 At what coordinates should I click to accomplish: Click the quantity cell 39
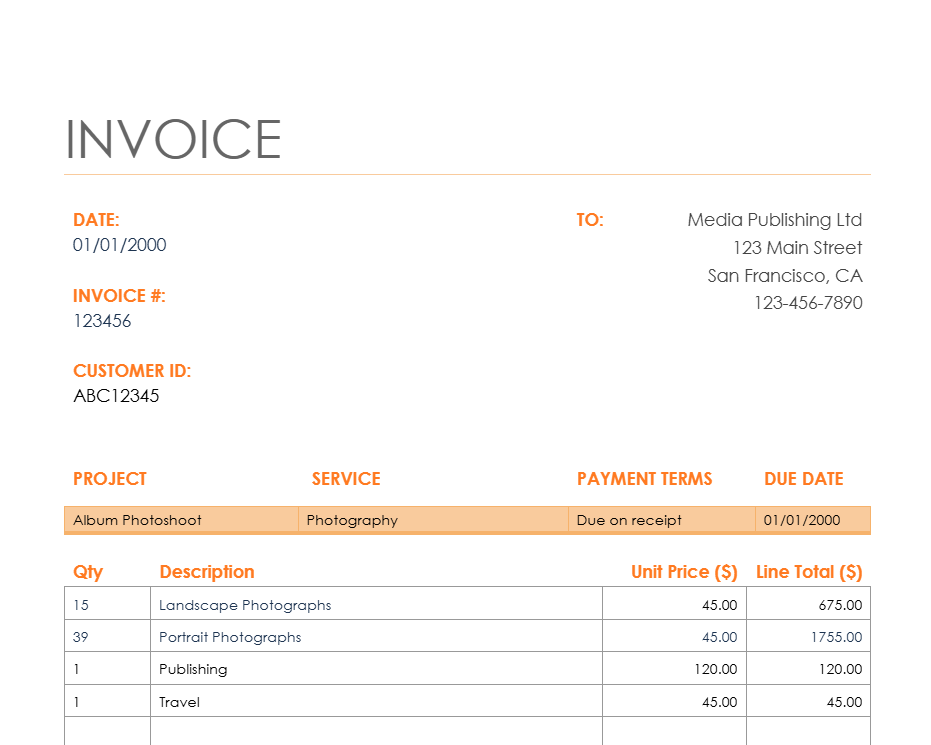click(107, 636)
